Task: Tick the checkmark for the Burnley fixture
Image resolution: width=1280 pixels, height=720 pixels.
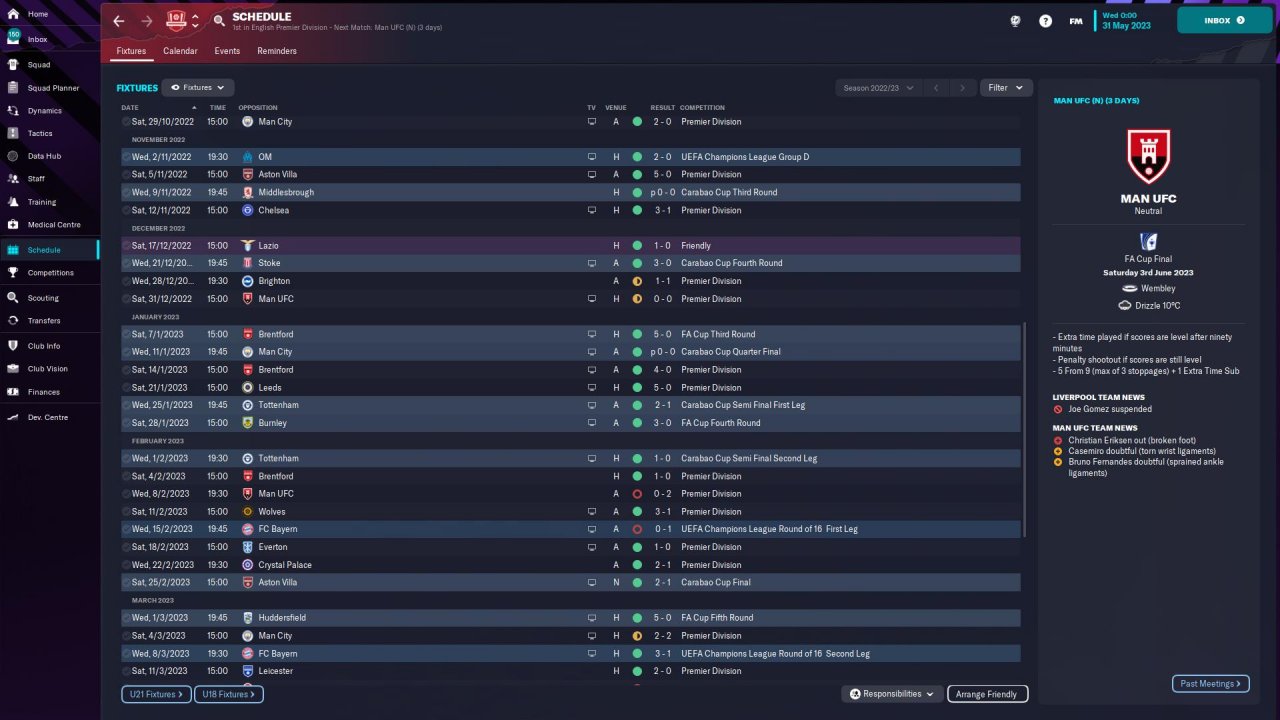Action: [x=127, y=423]
